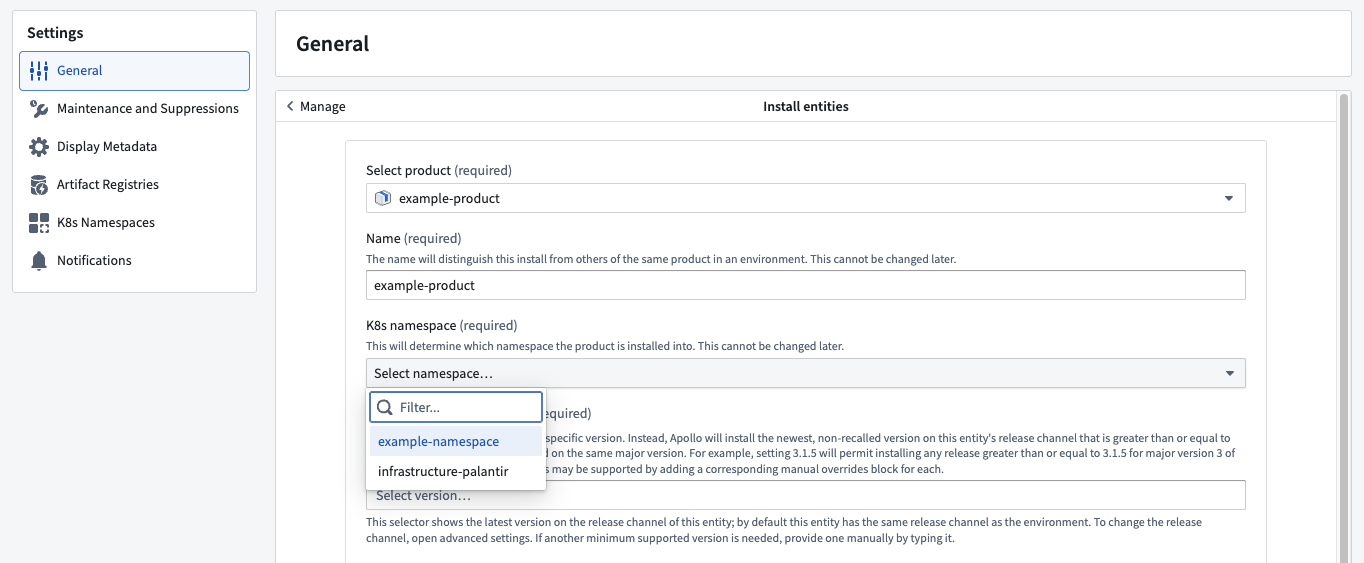1364x563 pixels.
Task: Open the General settings section
Action: coord(134,71)
